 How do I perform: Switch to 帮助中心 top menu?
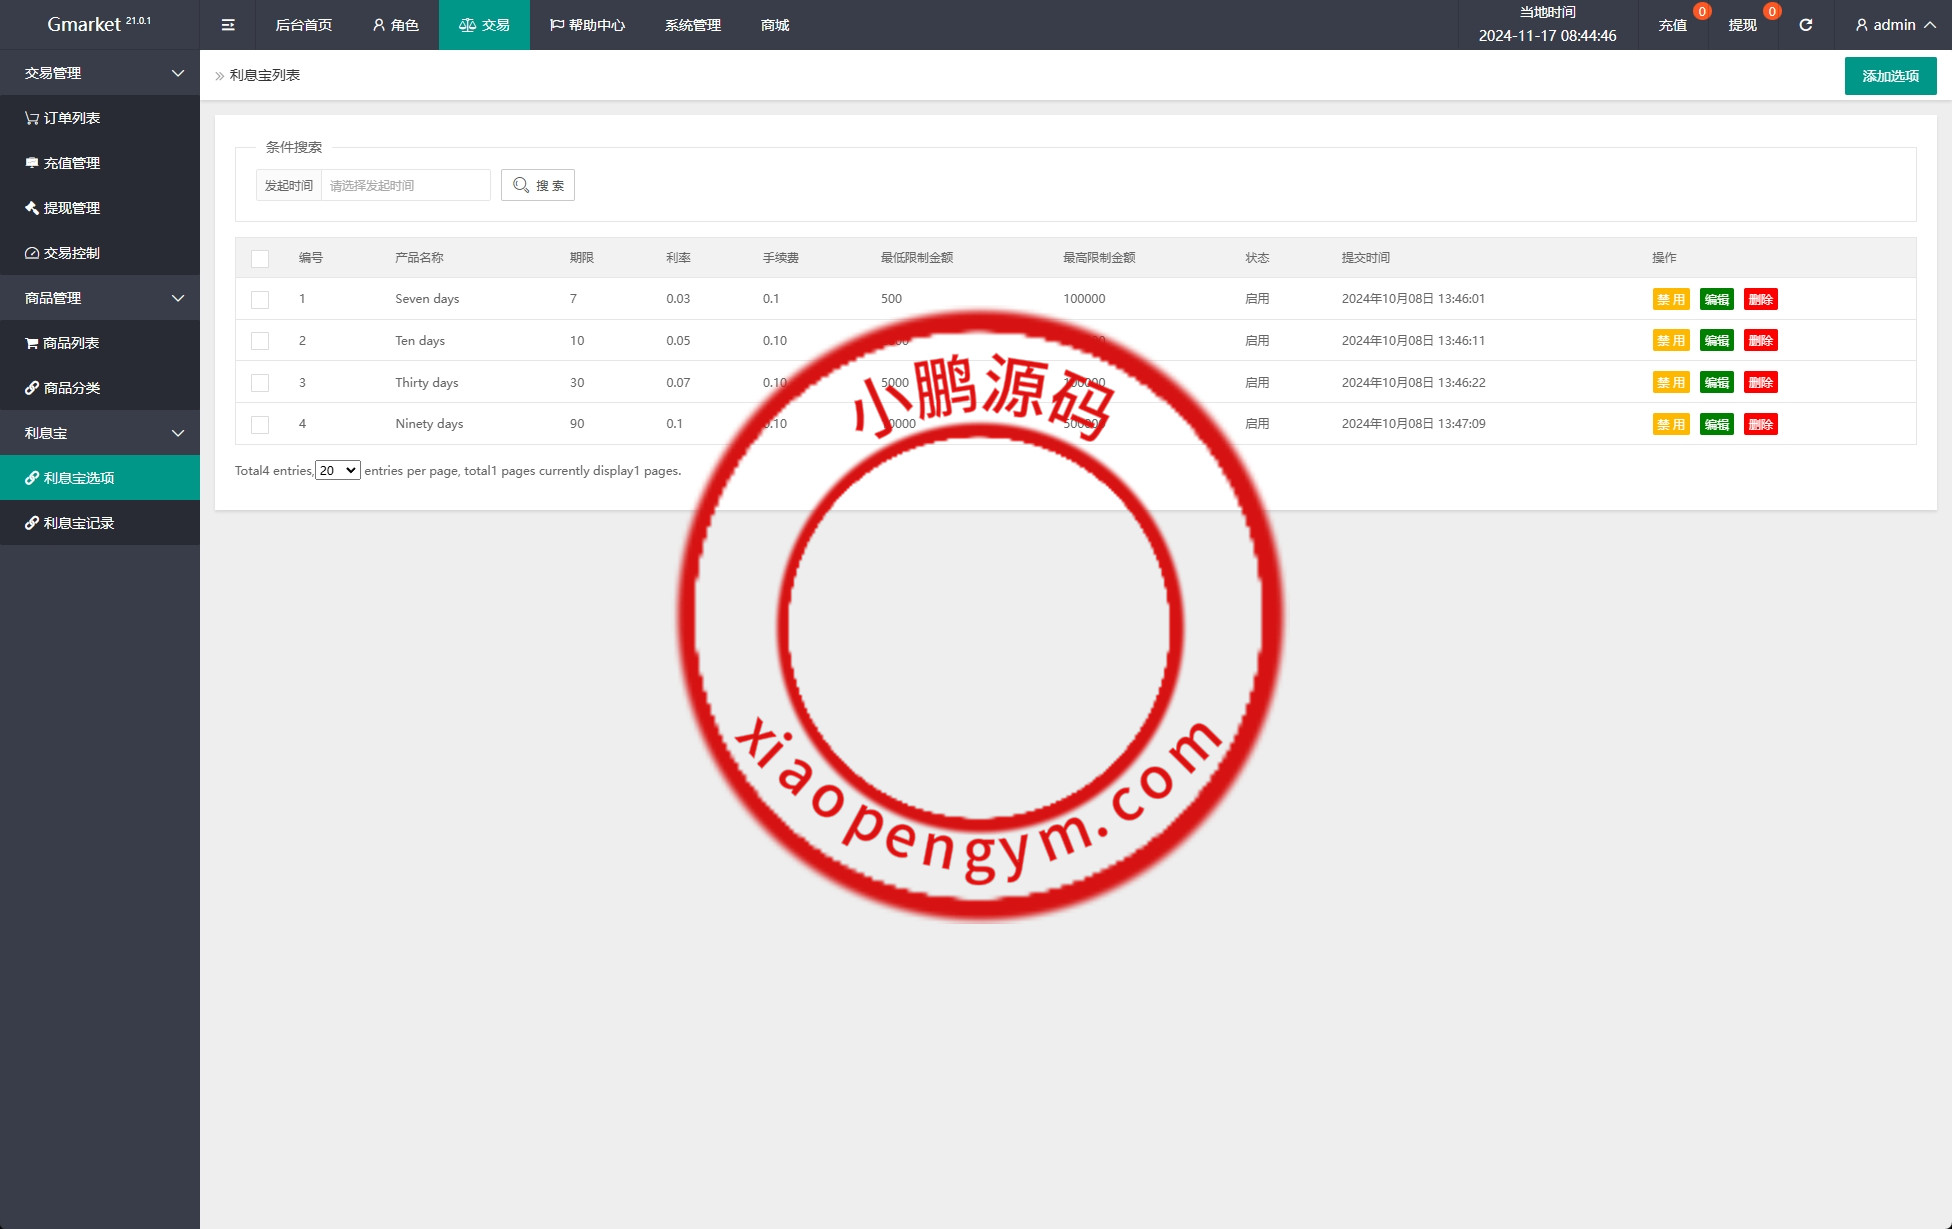click(587, 25)
